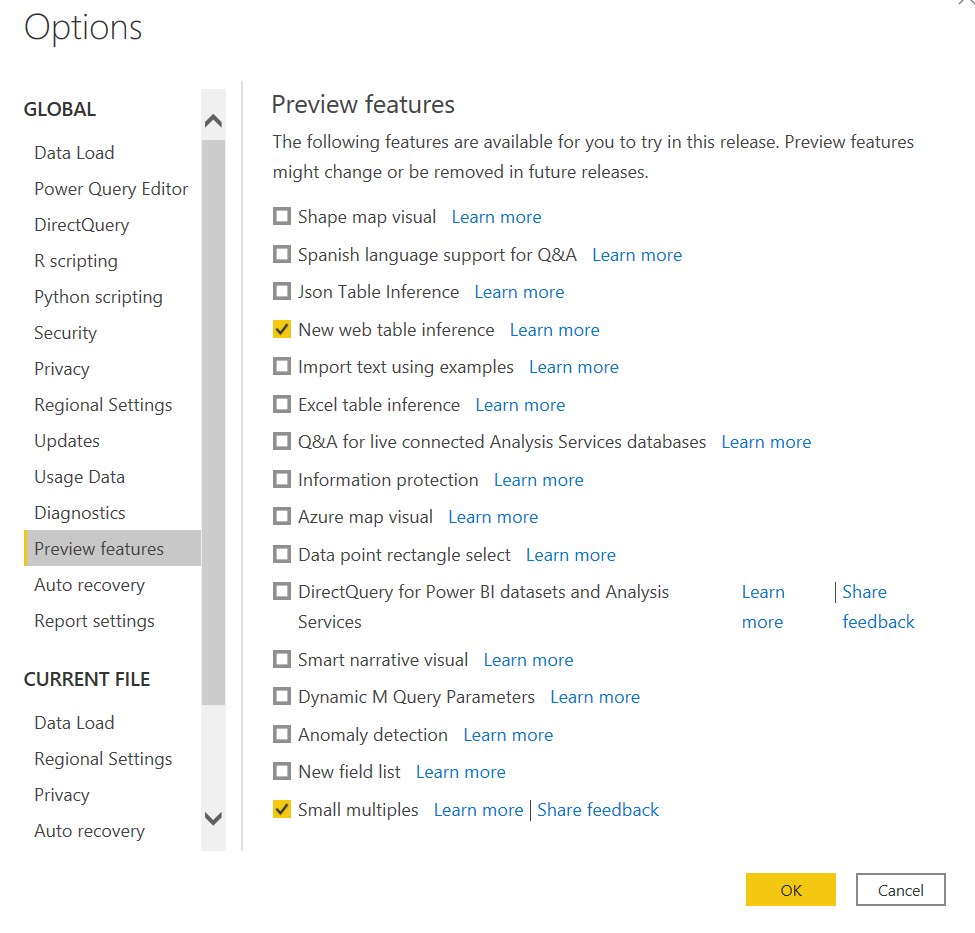Viewport: 975px width, 933px height.
Task: Click the sidebar scroll up arrow
Action: click(x=213, y=120)
